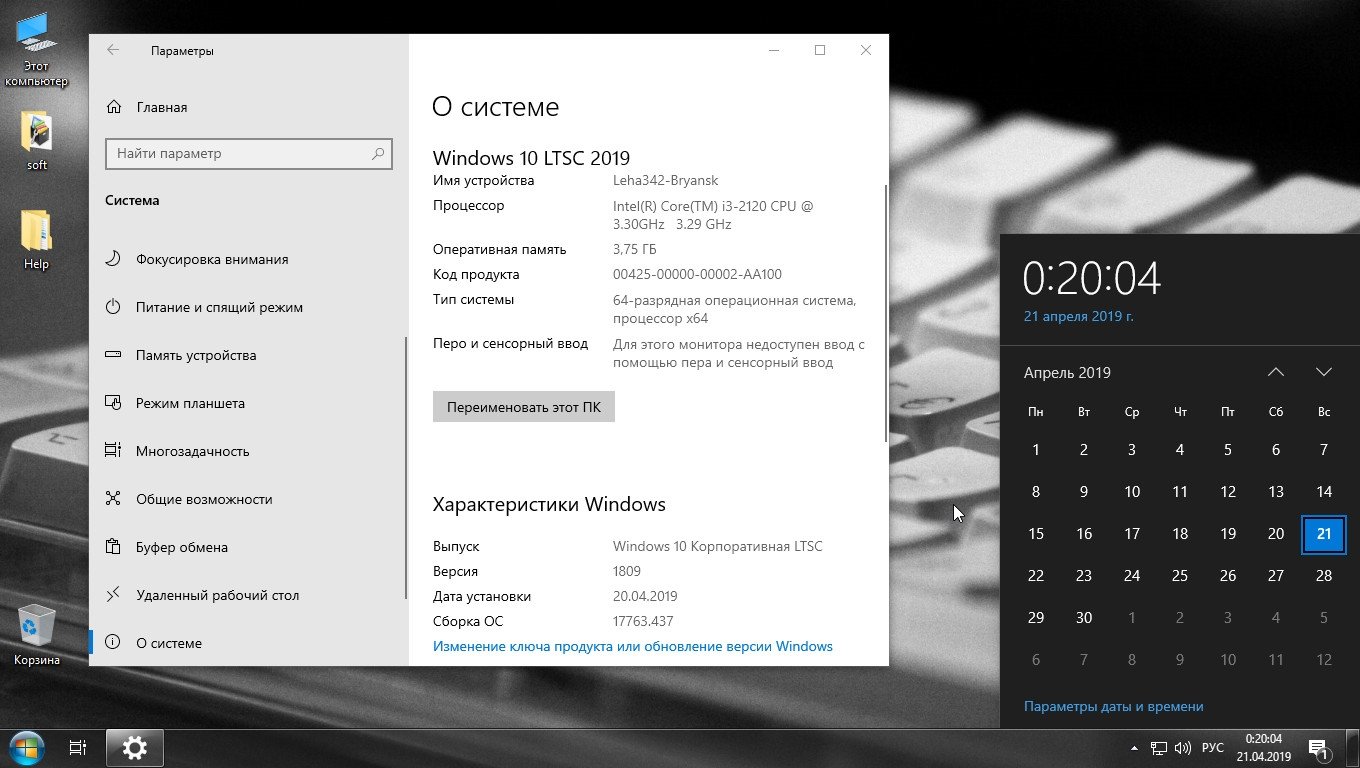Click the search magnifier icon
1360x768 pixels.
click(378, 154)
